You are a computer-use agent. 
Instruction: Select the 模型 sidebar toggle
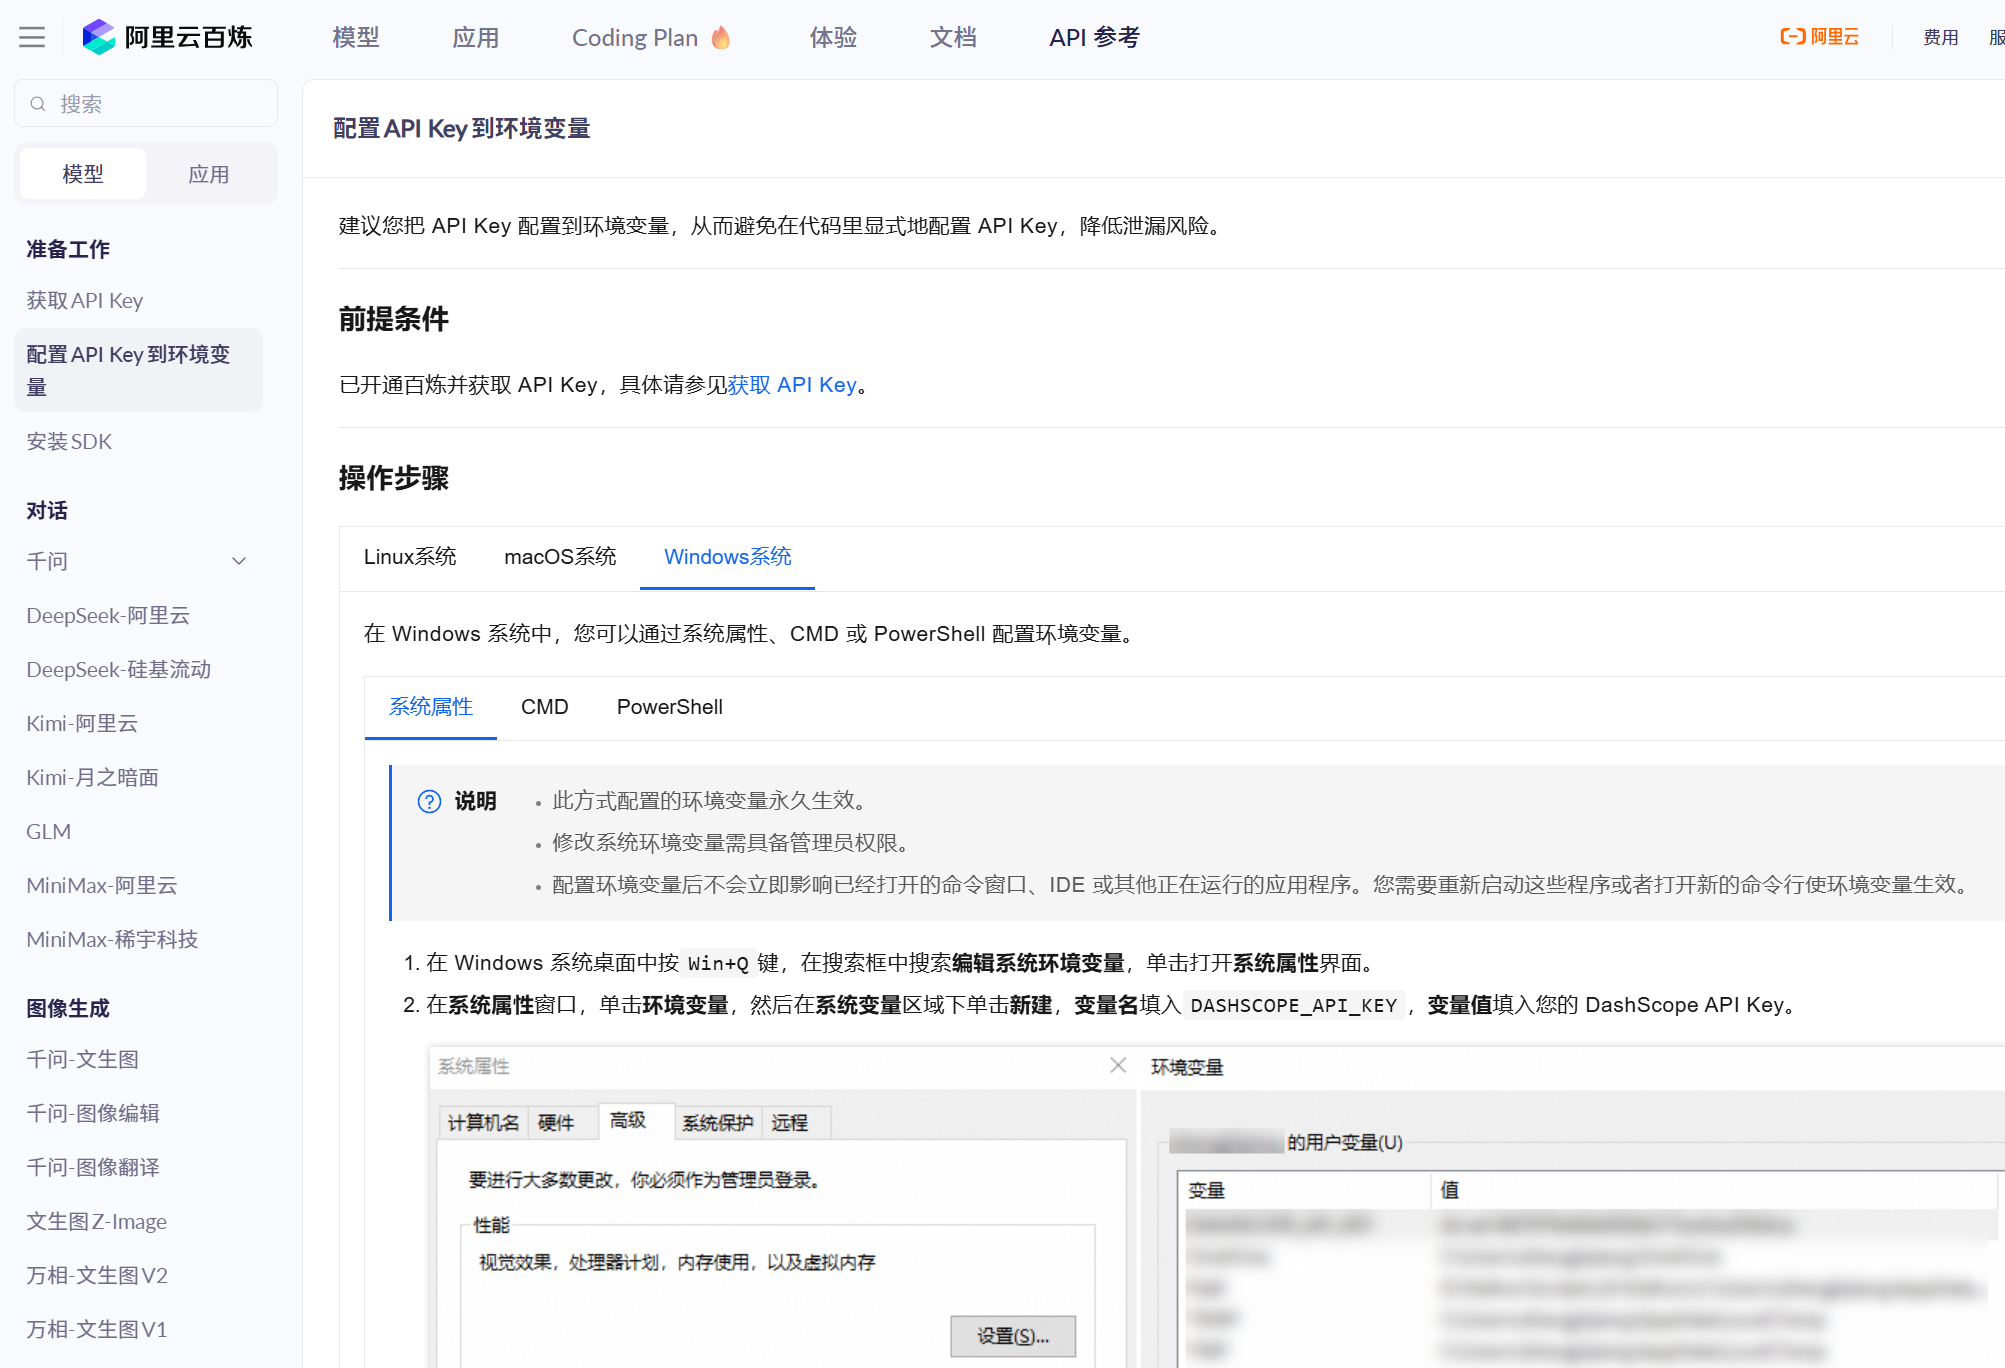coord(83,174)
